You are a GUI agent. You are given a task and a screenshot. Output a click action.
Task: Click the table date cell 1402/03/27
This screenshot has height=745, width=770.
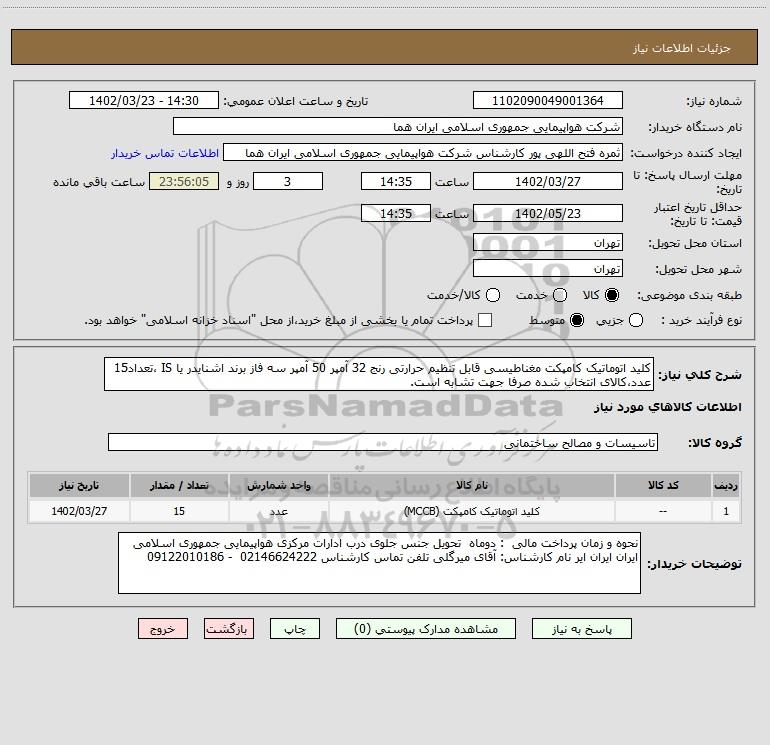tap(79, 511)
